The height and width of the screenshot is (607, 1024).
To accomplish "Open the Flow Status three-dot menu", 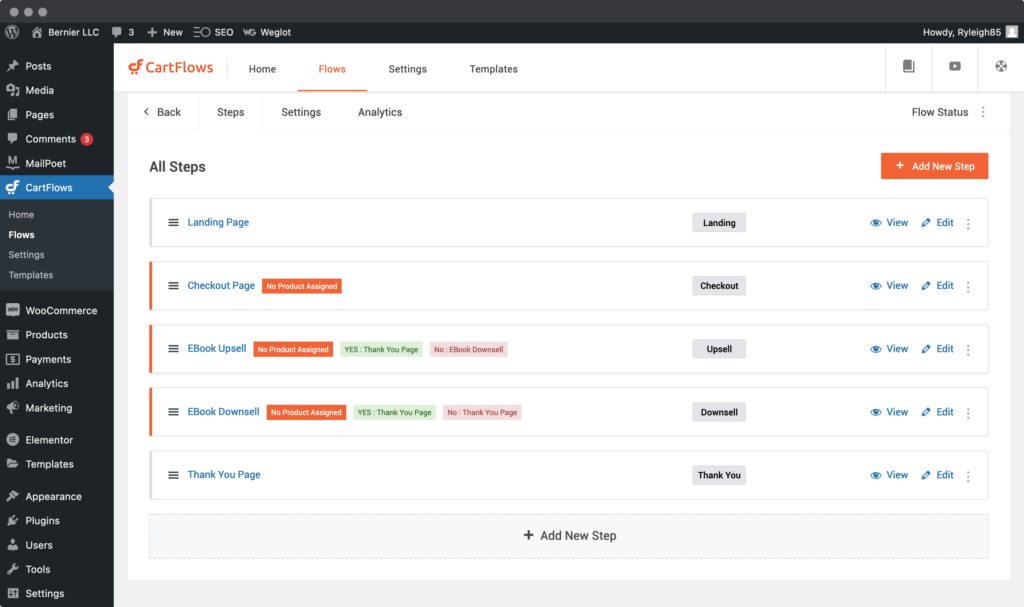I will 983,112.
